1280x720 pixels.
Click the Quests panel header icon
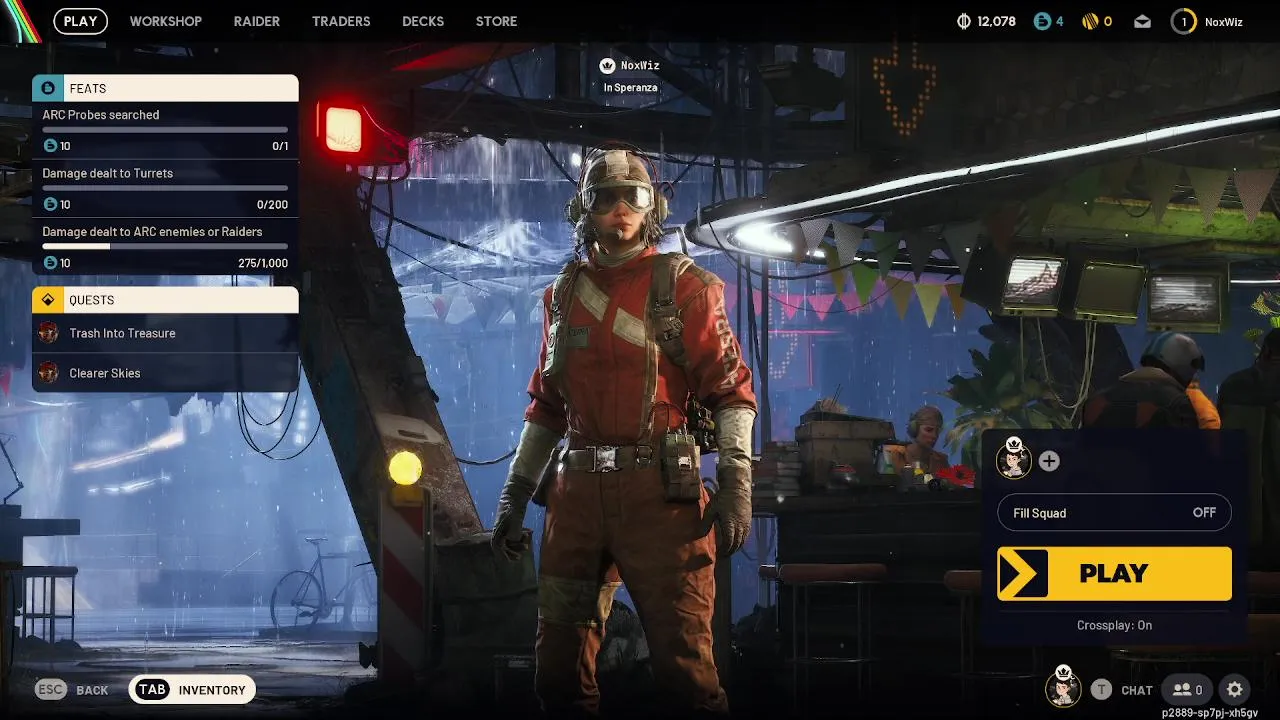click(48, 300)
